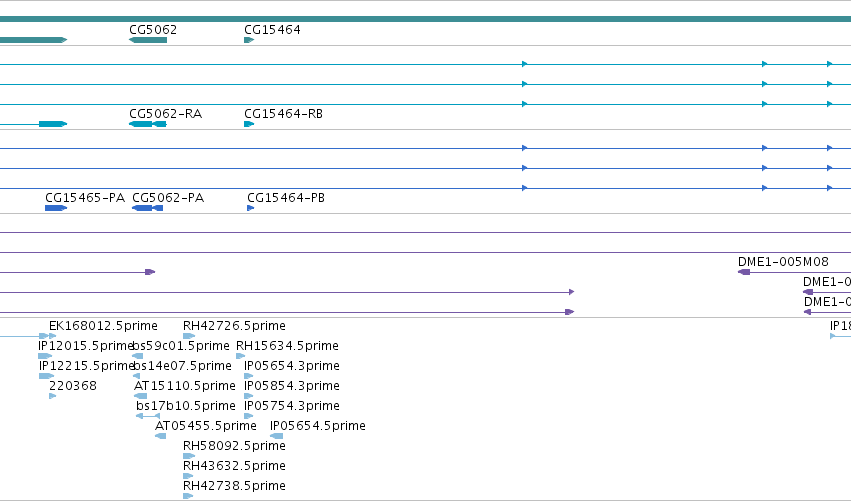The image size is (851, 501).
Task: Select the purple arrow glyph under DME1-005M08
Action: tap(744, 272)
